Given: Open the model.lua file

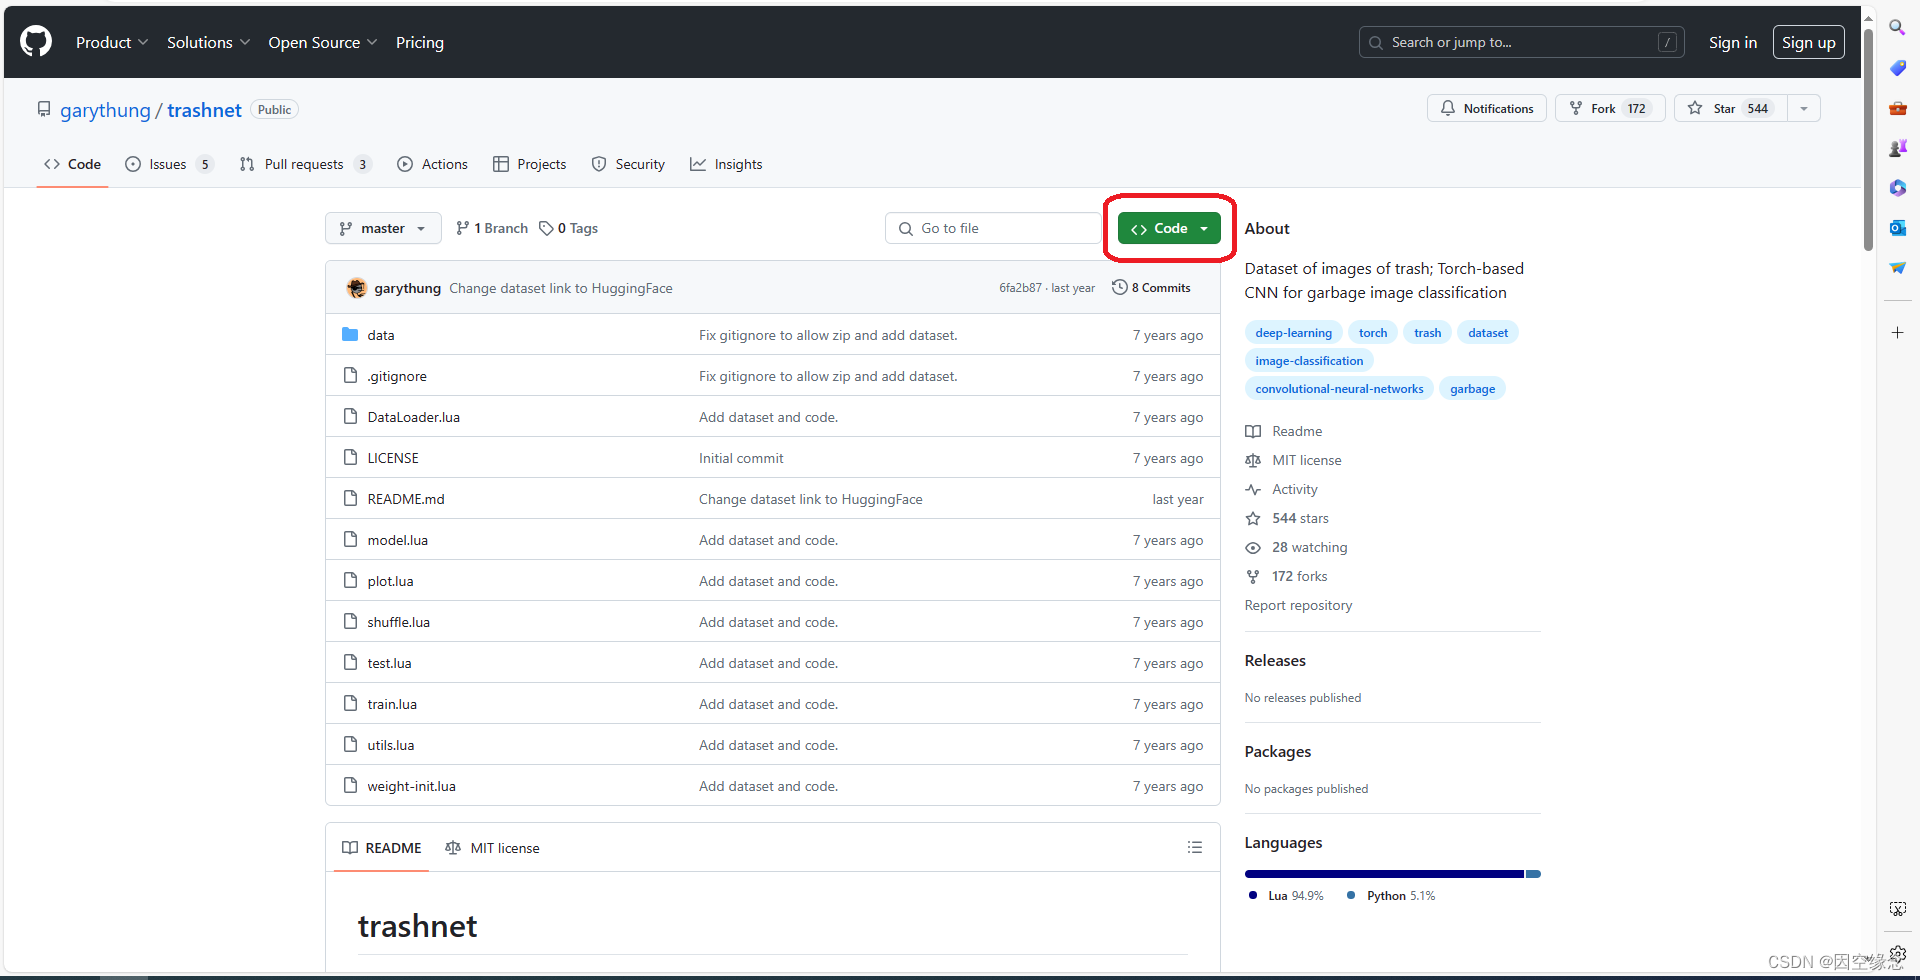Looking at the screenshot, I should tap(397, 540).
